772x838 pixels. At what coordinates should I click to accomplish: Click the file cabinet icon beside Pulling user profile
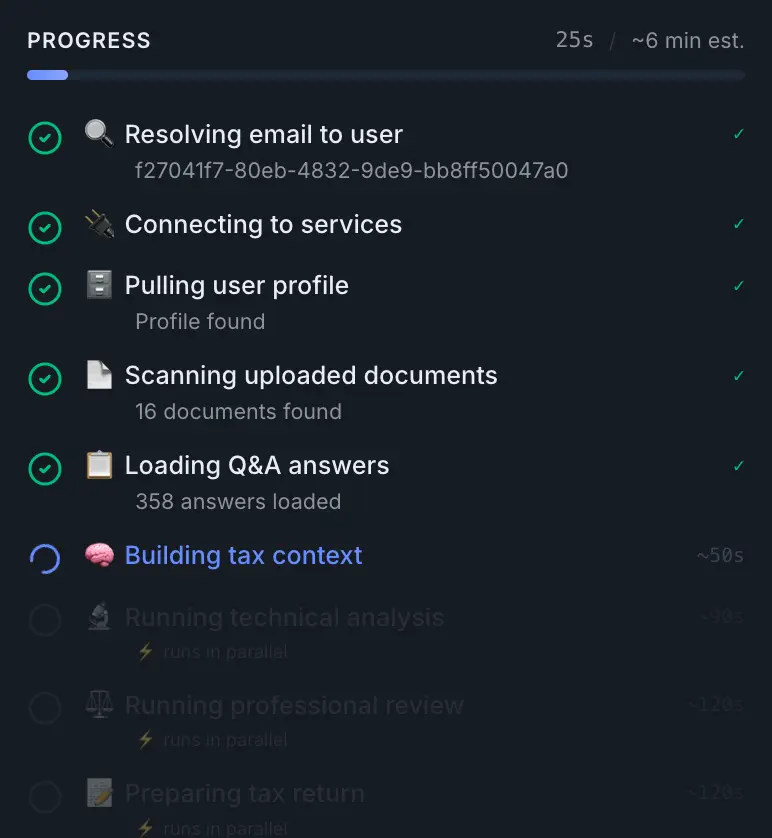99,285
